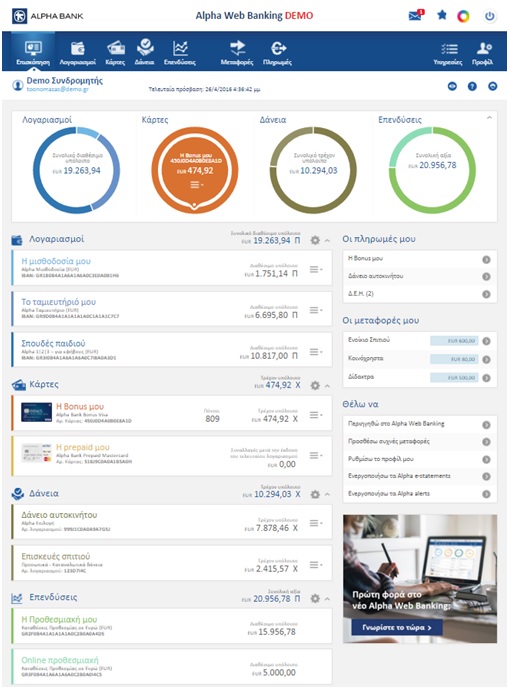Click the Bonus Visa card thumbnail

coord(36,413)
